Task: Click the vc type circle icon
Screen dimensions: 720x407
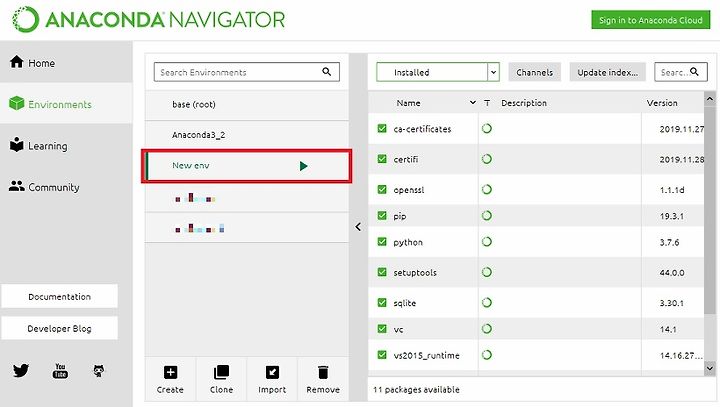Action: (487, 329)
